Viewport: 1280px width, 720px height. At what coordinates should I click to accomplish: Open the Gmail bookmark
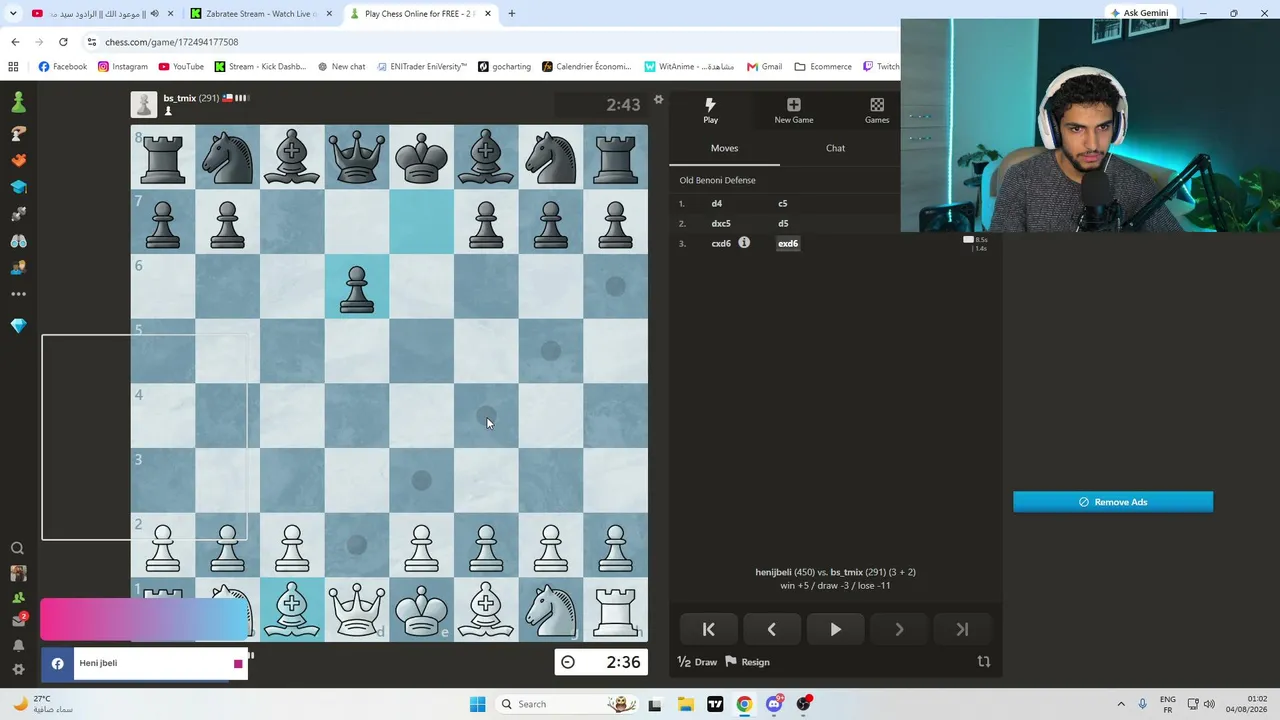(764, 67)
